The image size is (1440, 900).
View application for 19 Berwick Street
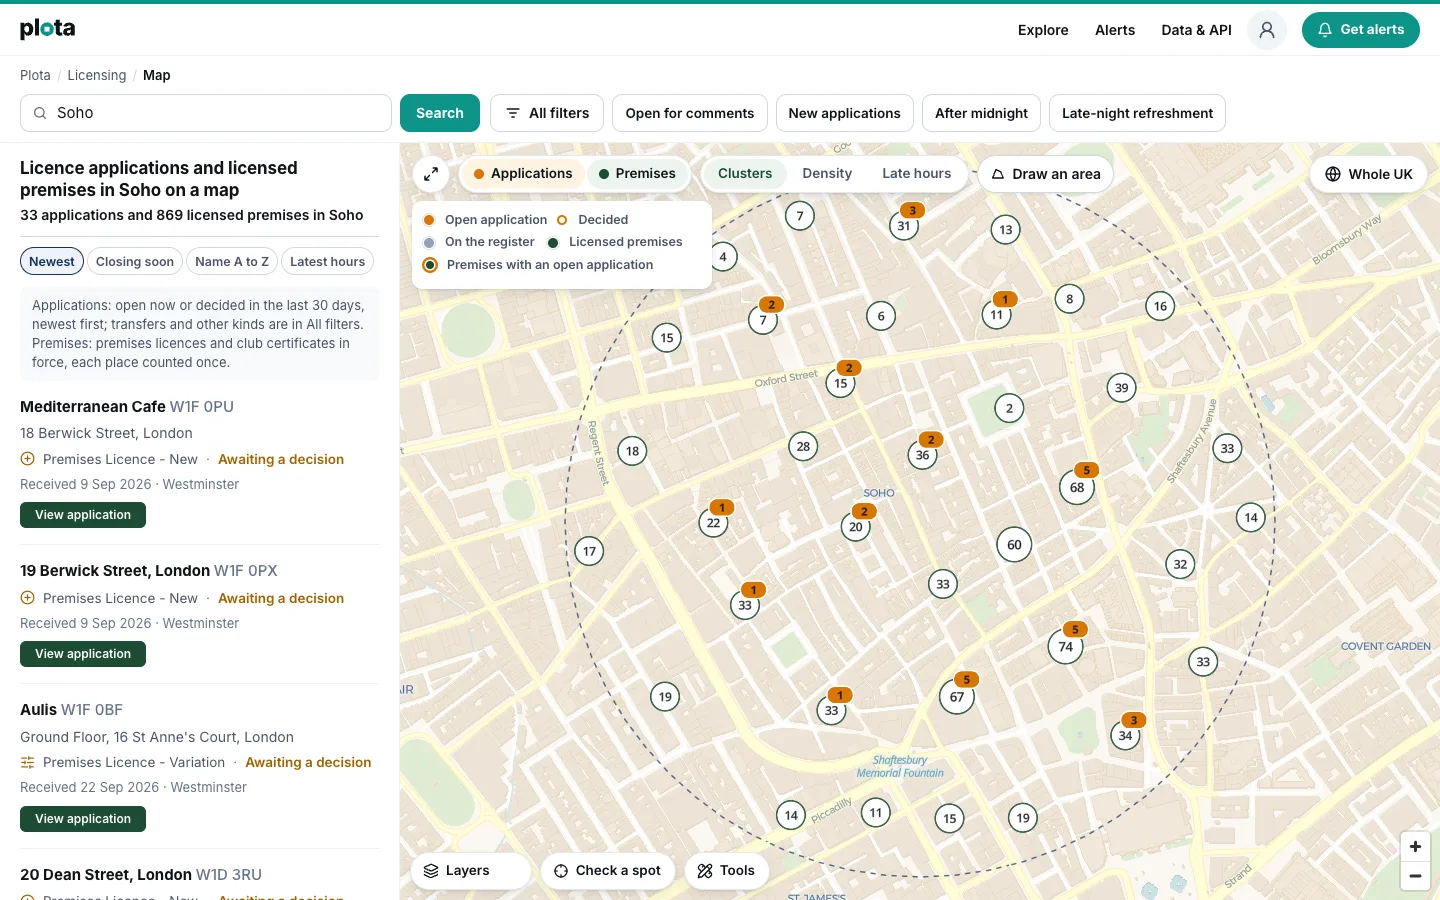tap(83, 654)
